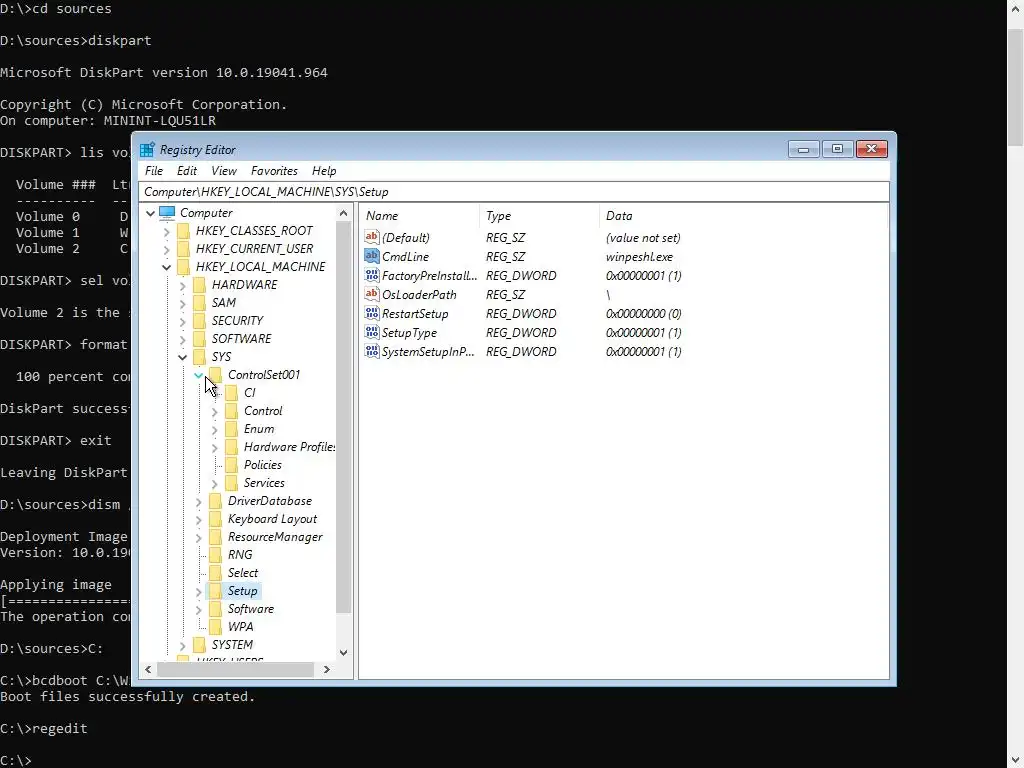Click the HARDWARE key folder icon

pos(199,285)
